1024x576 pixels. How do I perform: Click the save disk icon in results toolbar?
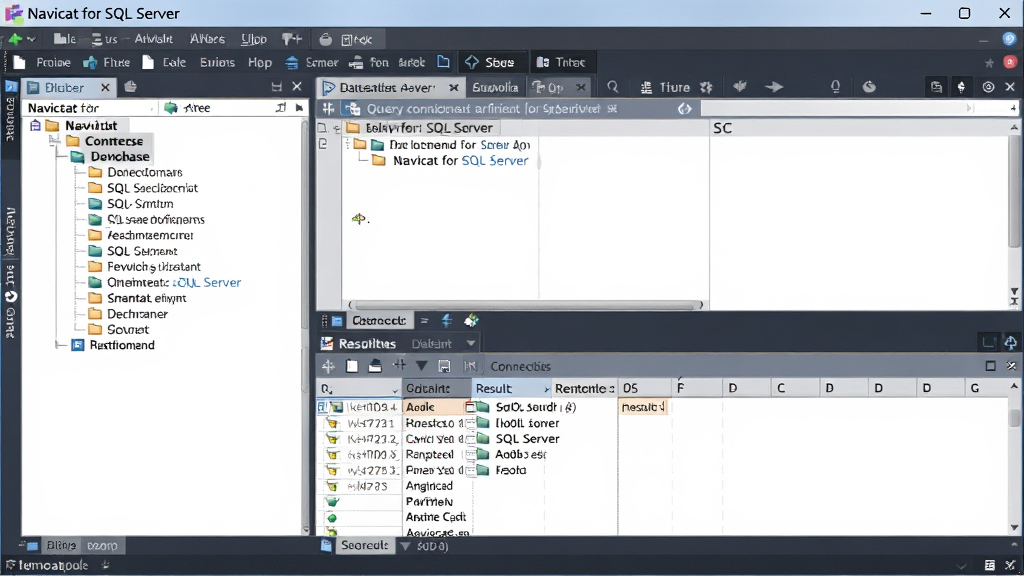click(444, 366)
